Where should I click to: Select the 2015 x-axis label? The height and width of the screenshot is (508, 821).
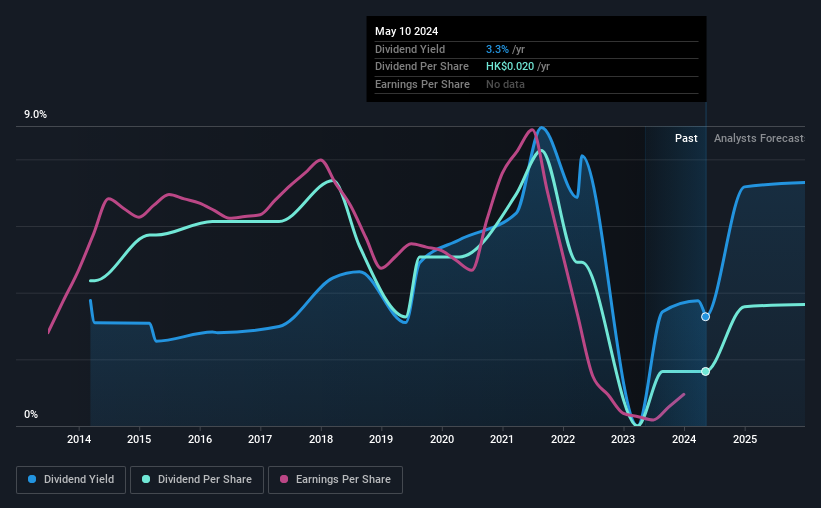(x=139, y=439)
